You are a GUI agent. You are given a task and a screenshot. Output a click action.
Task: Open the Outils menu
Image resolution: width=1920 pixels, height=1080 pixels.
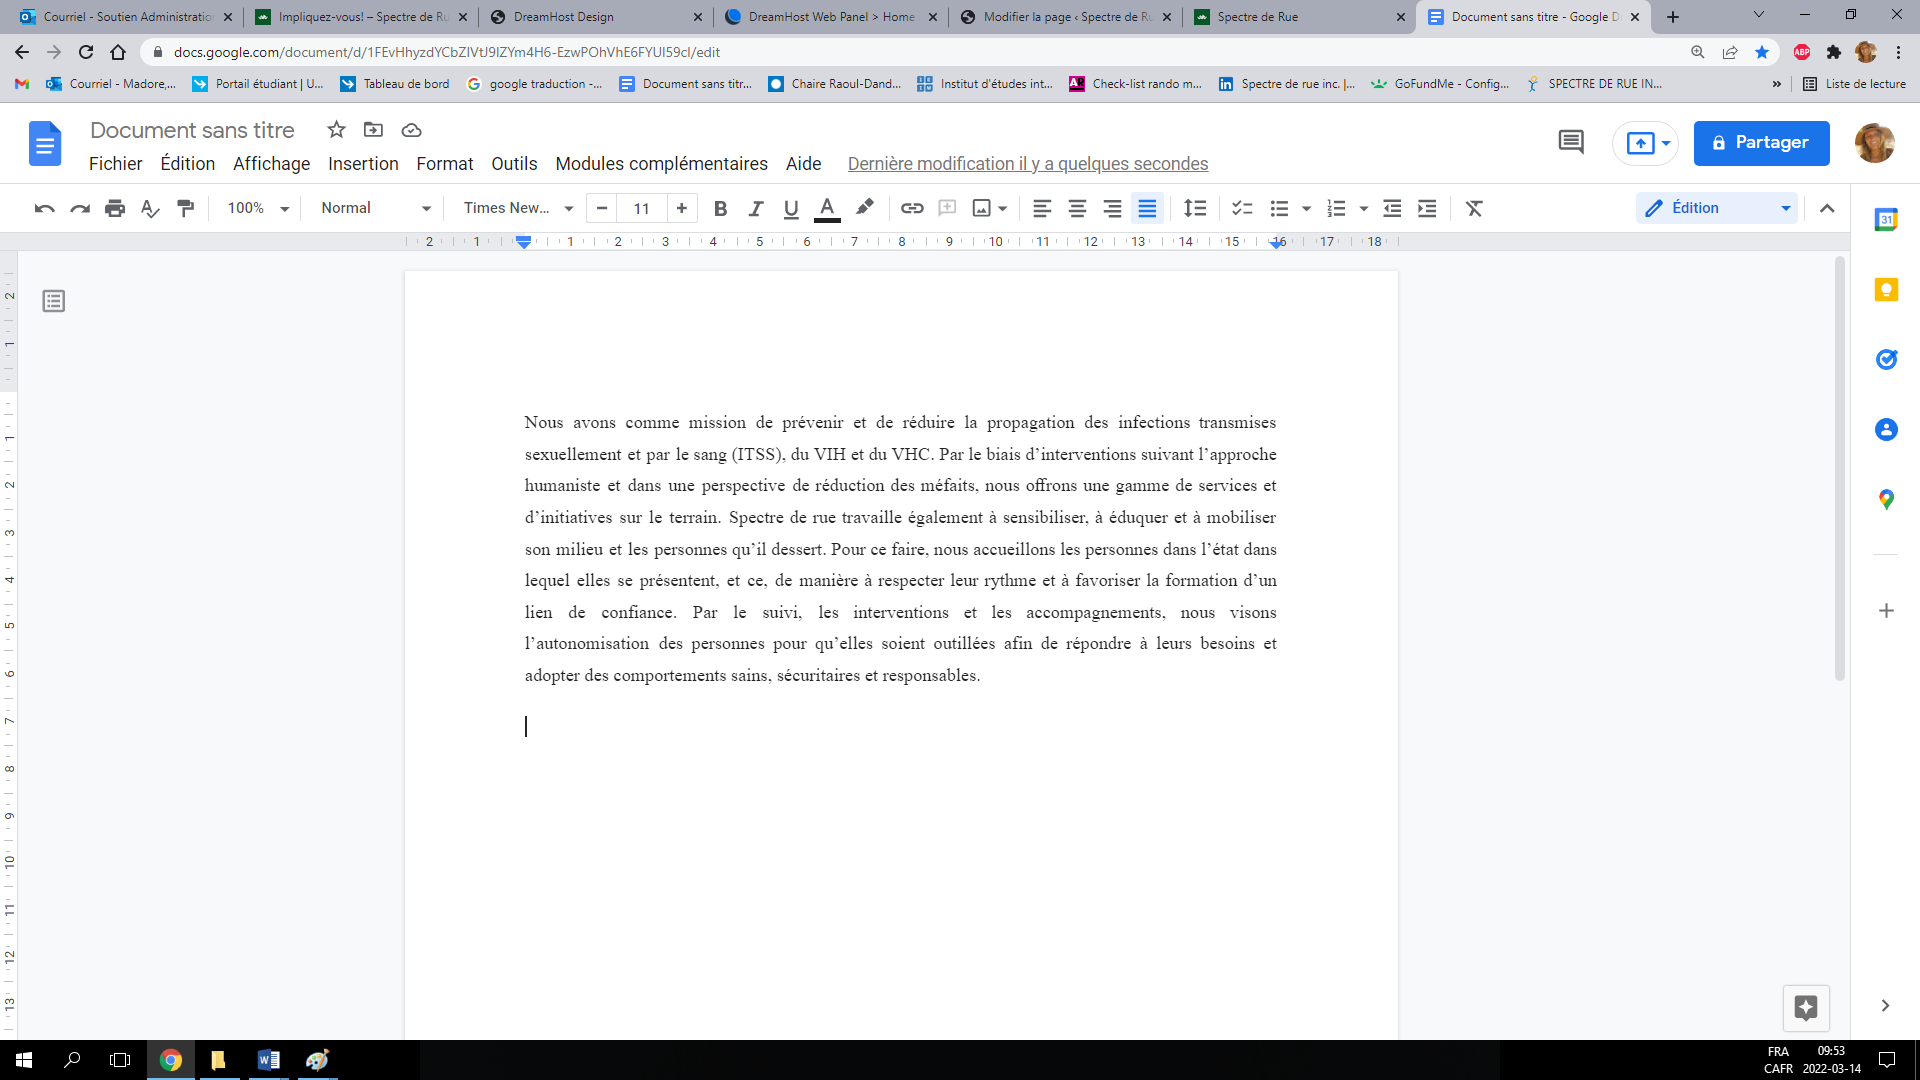[514, 164]
